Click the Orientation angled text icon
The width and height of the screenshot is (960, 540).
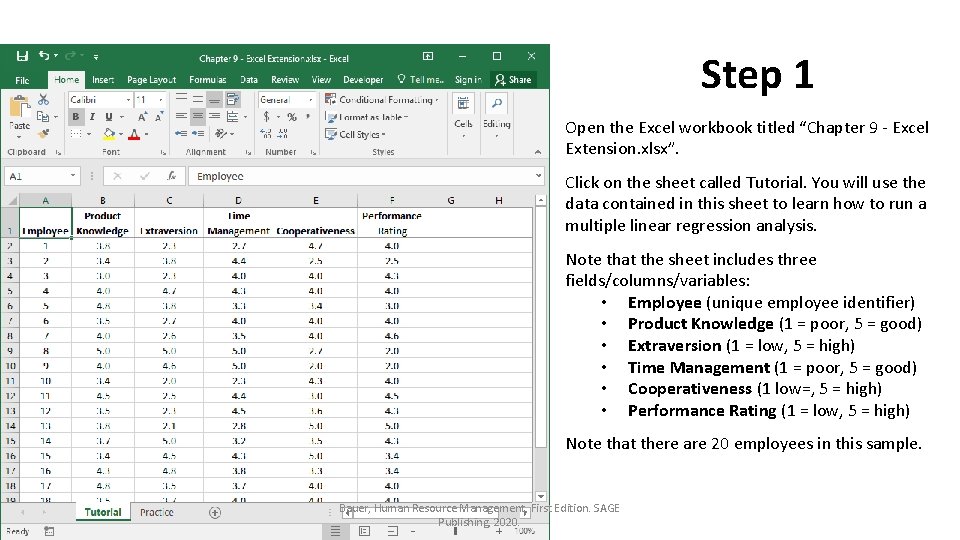(220, 133)
